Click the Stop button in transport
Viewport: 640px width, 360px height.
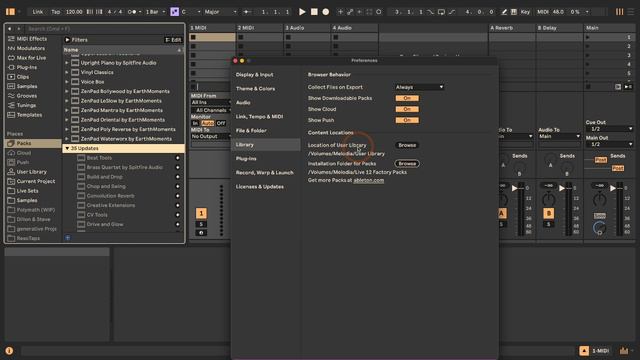tap(314, 12)
